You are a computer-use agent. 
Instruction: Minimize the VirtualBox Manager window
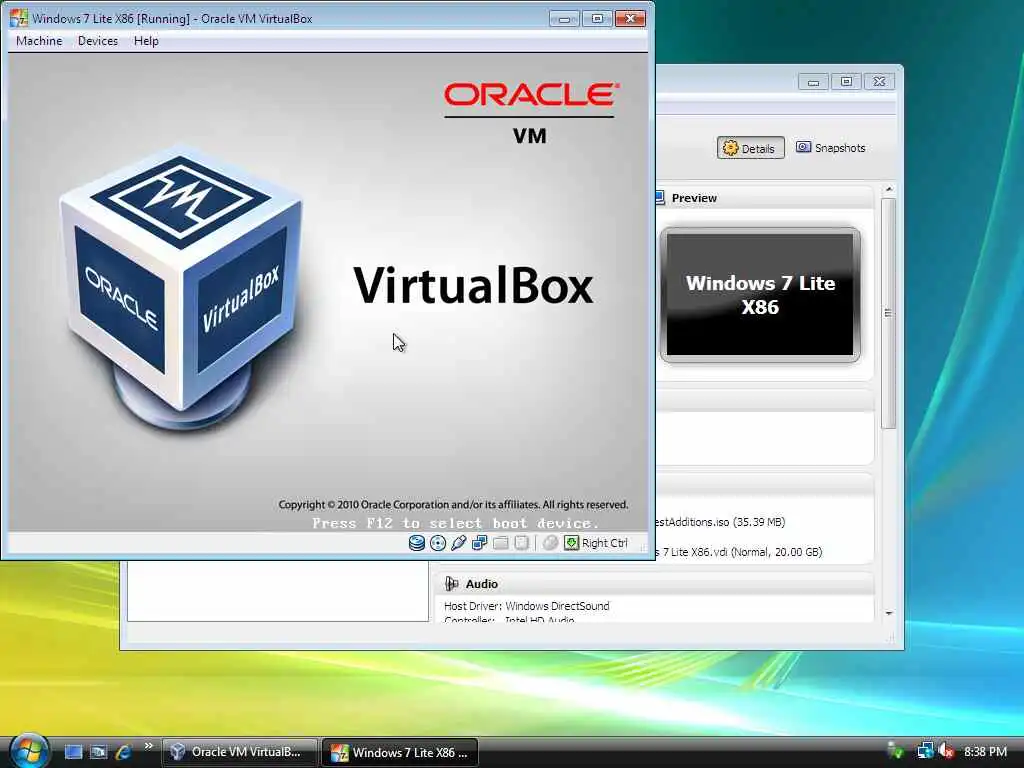pyautogui.click(x=813, y=82)
